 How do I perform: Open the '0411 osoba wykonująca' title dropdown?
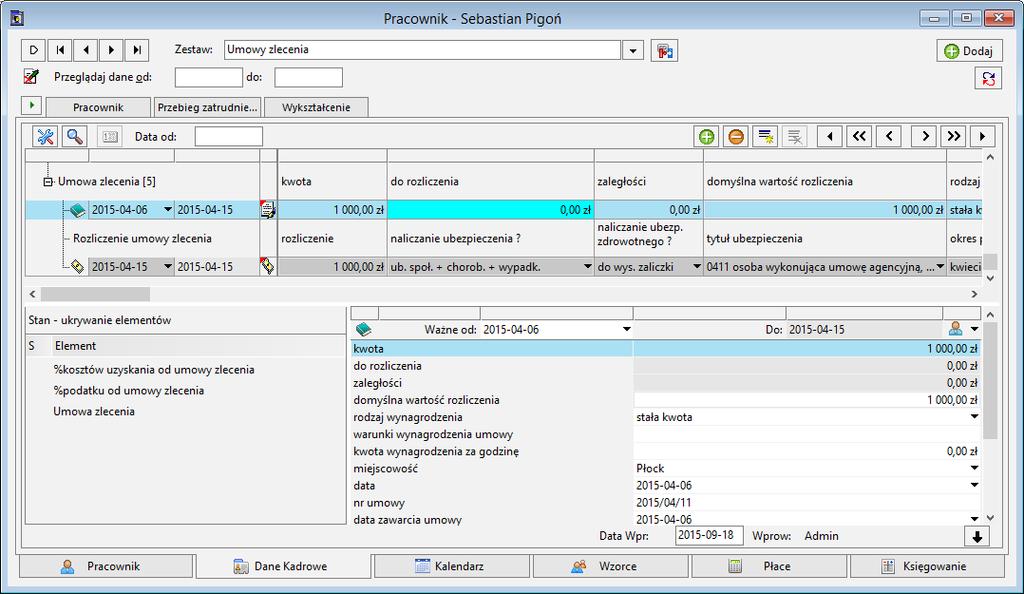940,266
